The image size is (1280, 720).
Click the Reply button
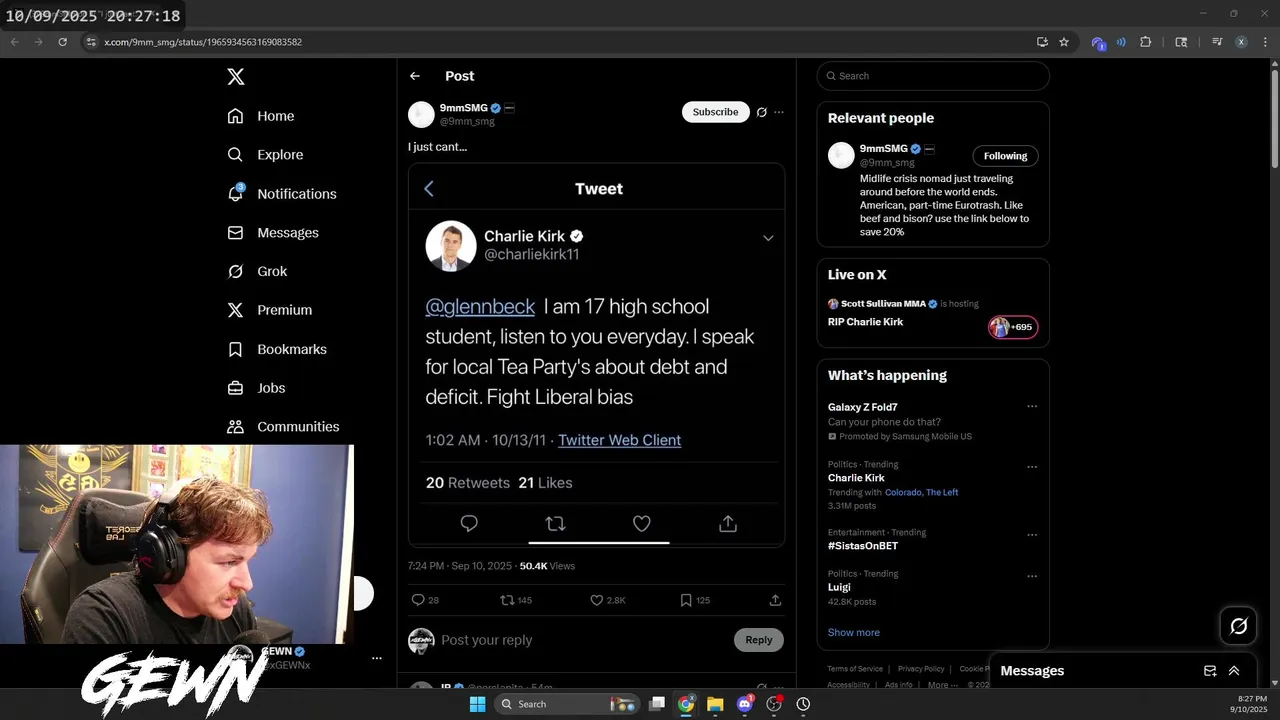click(x=759, y=640)
